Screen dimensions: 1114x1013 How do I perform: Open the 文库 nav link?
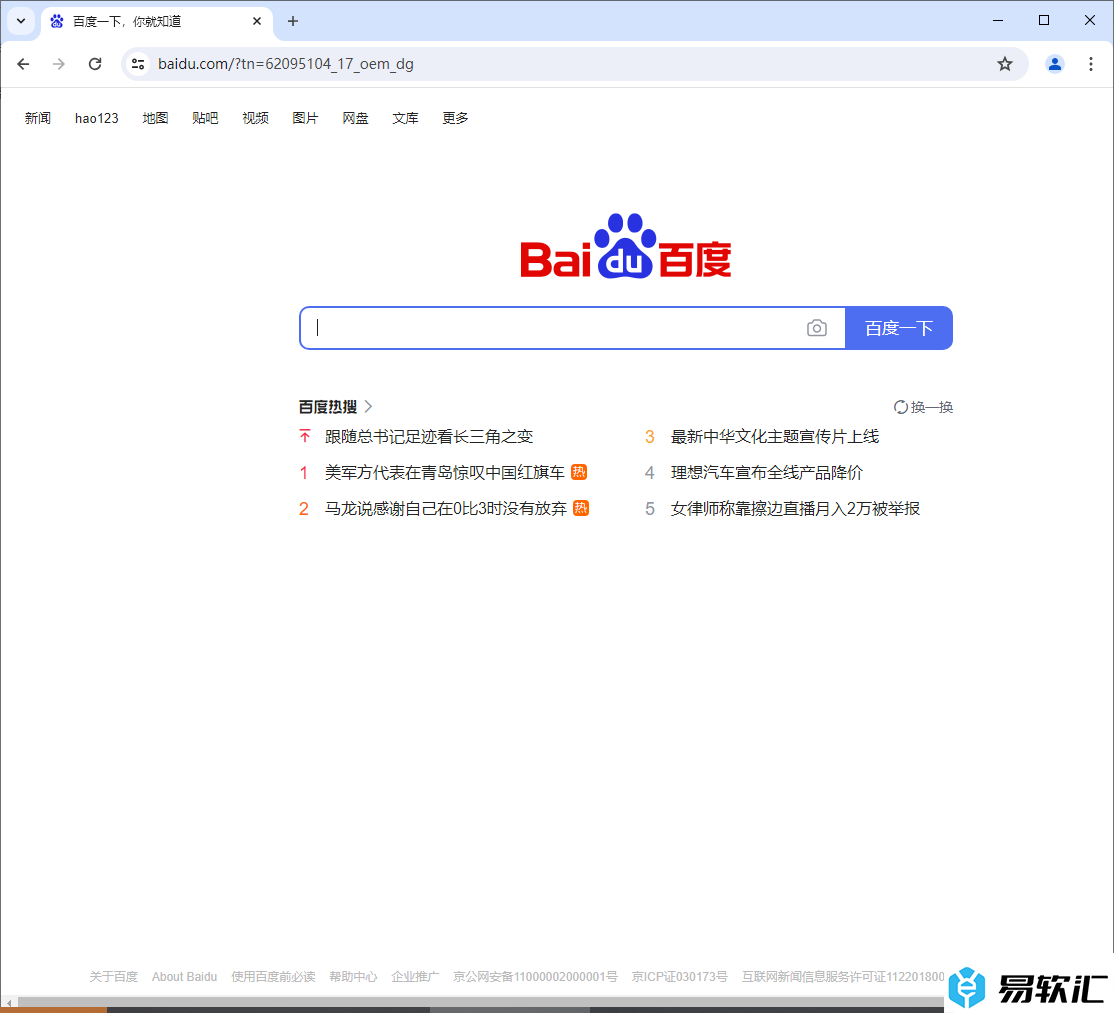(x=406, y=118)
